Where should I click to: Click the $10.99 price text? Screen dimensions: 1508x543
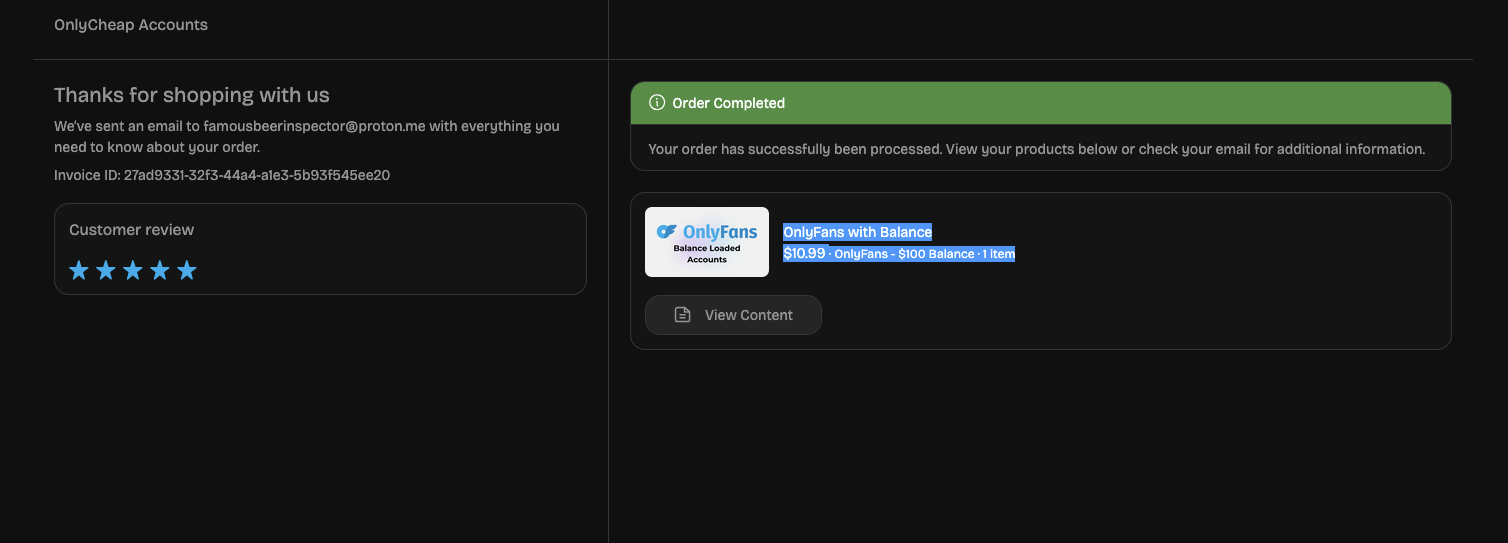point(804,254)
